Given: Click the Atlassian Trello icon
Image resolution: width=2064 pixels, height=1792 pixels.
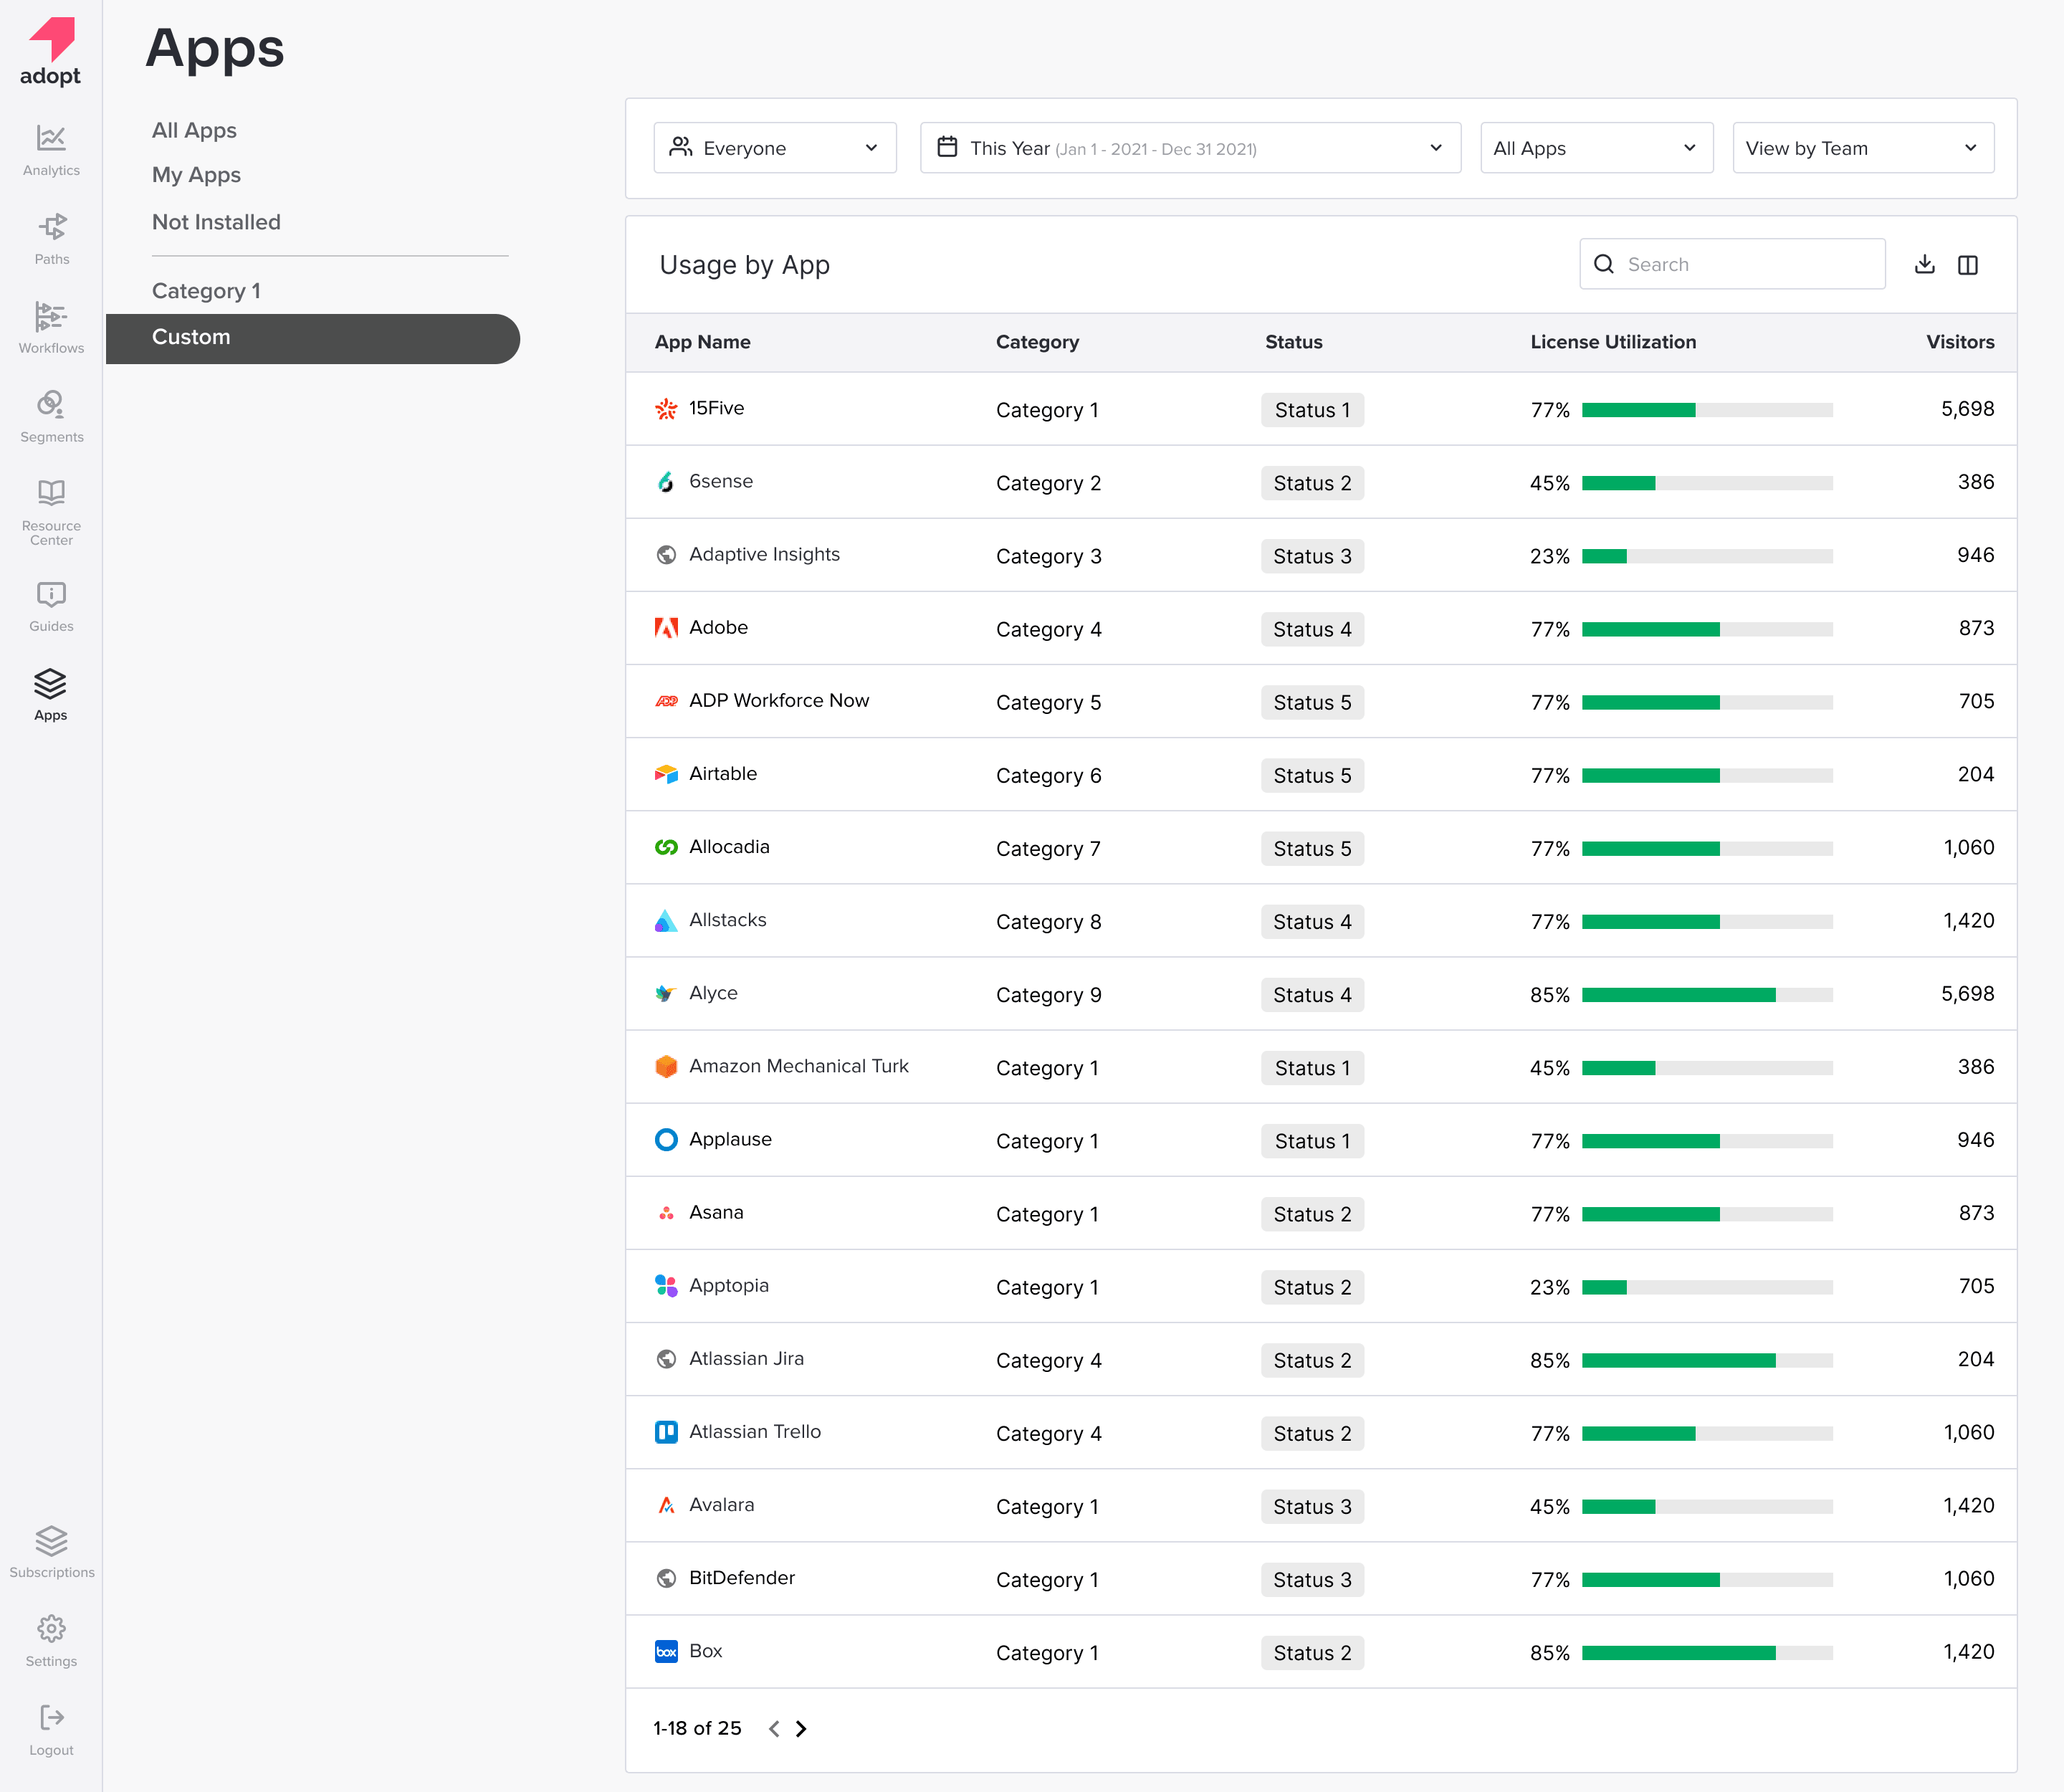Looking at the screenshot, I should [x=666, y=1432].
